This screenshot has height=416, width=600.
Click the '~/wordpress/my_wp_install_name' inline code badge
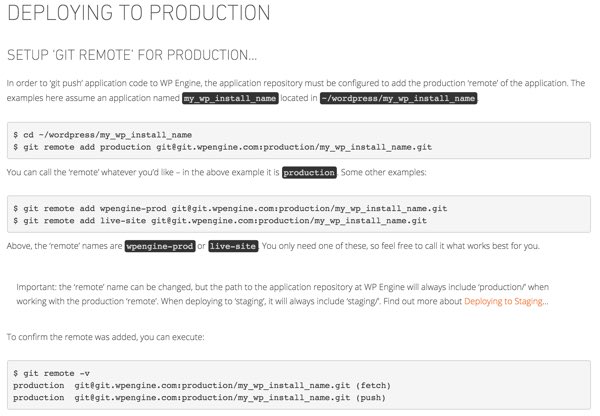coord(398,98)
